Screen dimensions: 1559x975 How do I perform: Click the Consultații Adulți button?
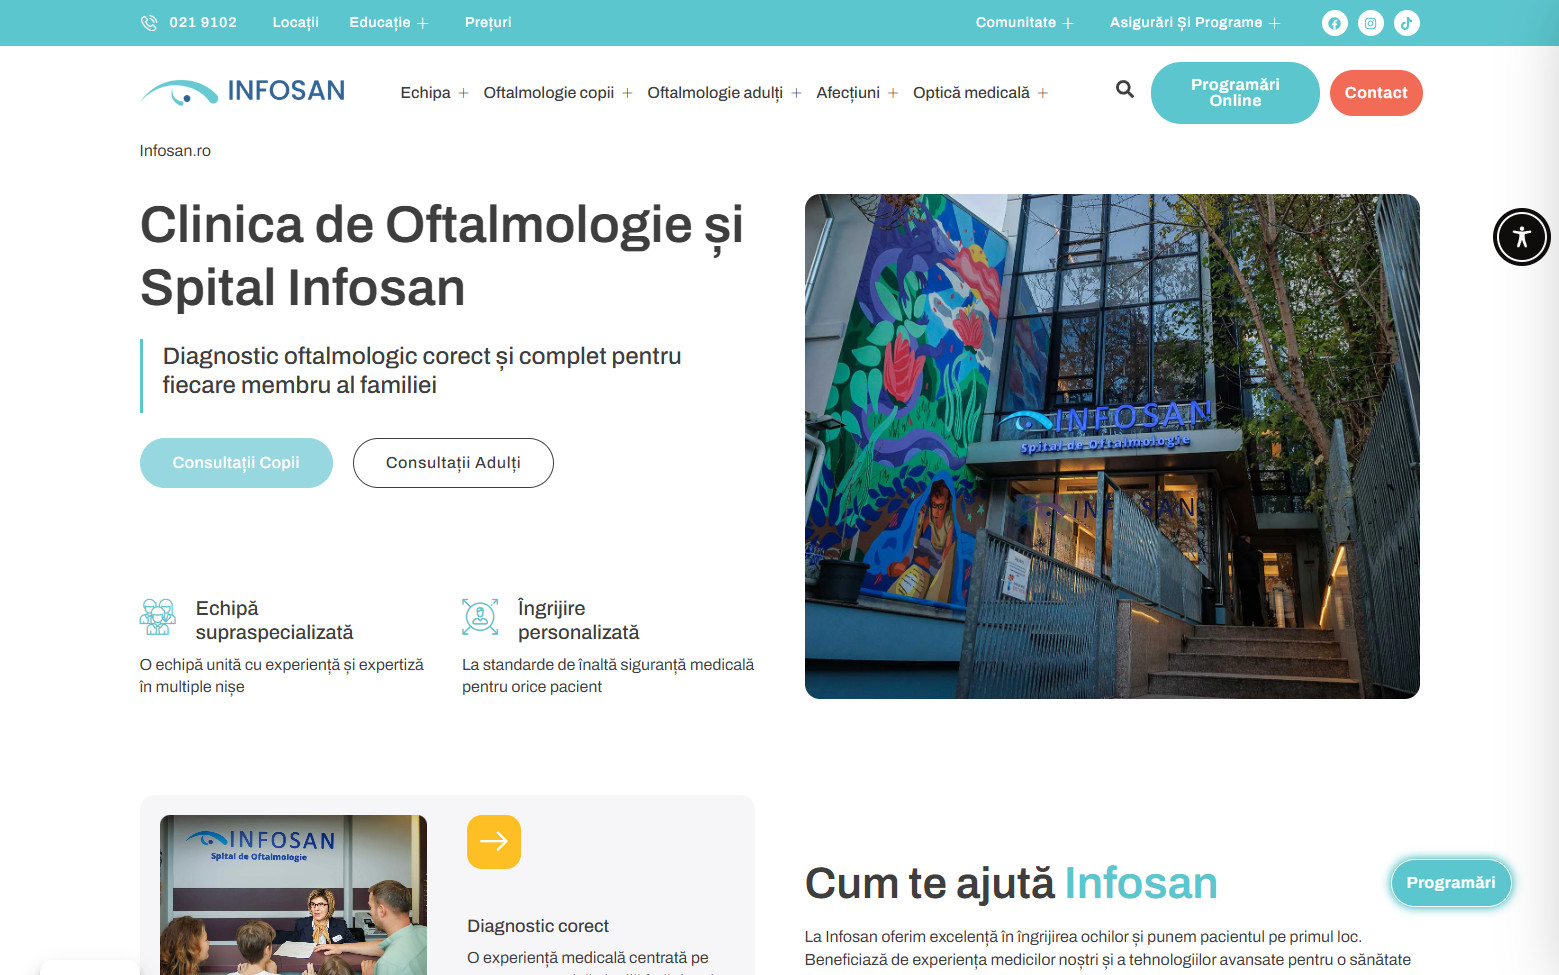[453, 463]
